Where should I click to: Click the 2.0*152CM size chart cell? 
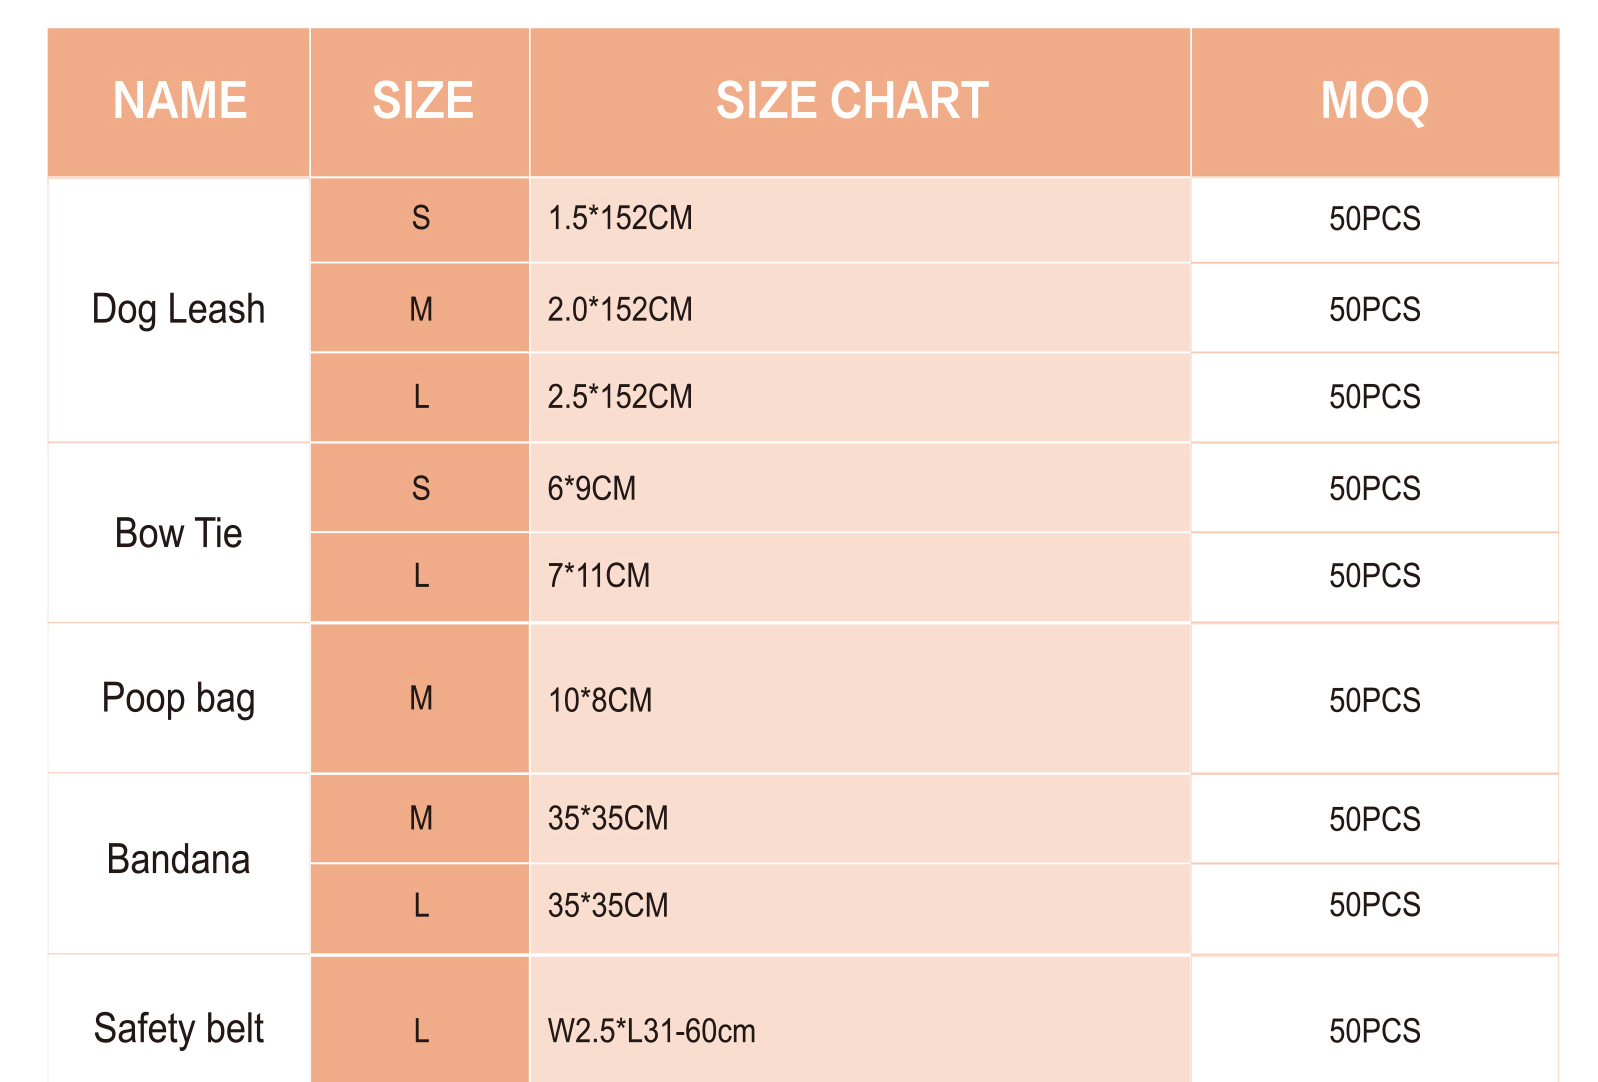620,309
